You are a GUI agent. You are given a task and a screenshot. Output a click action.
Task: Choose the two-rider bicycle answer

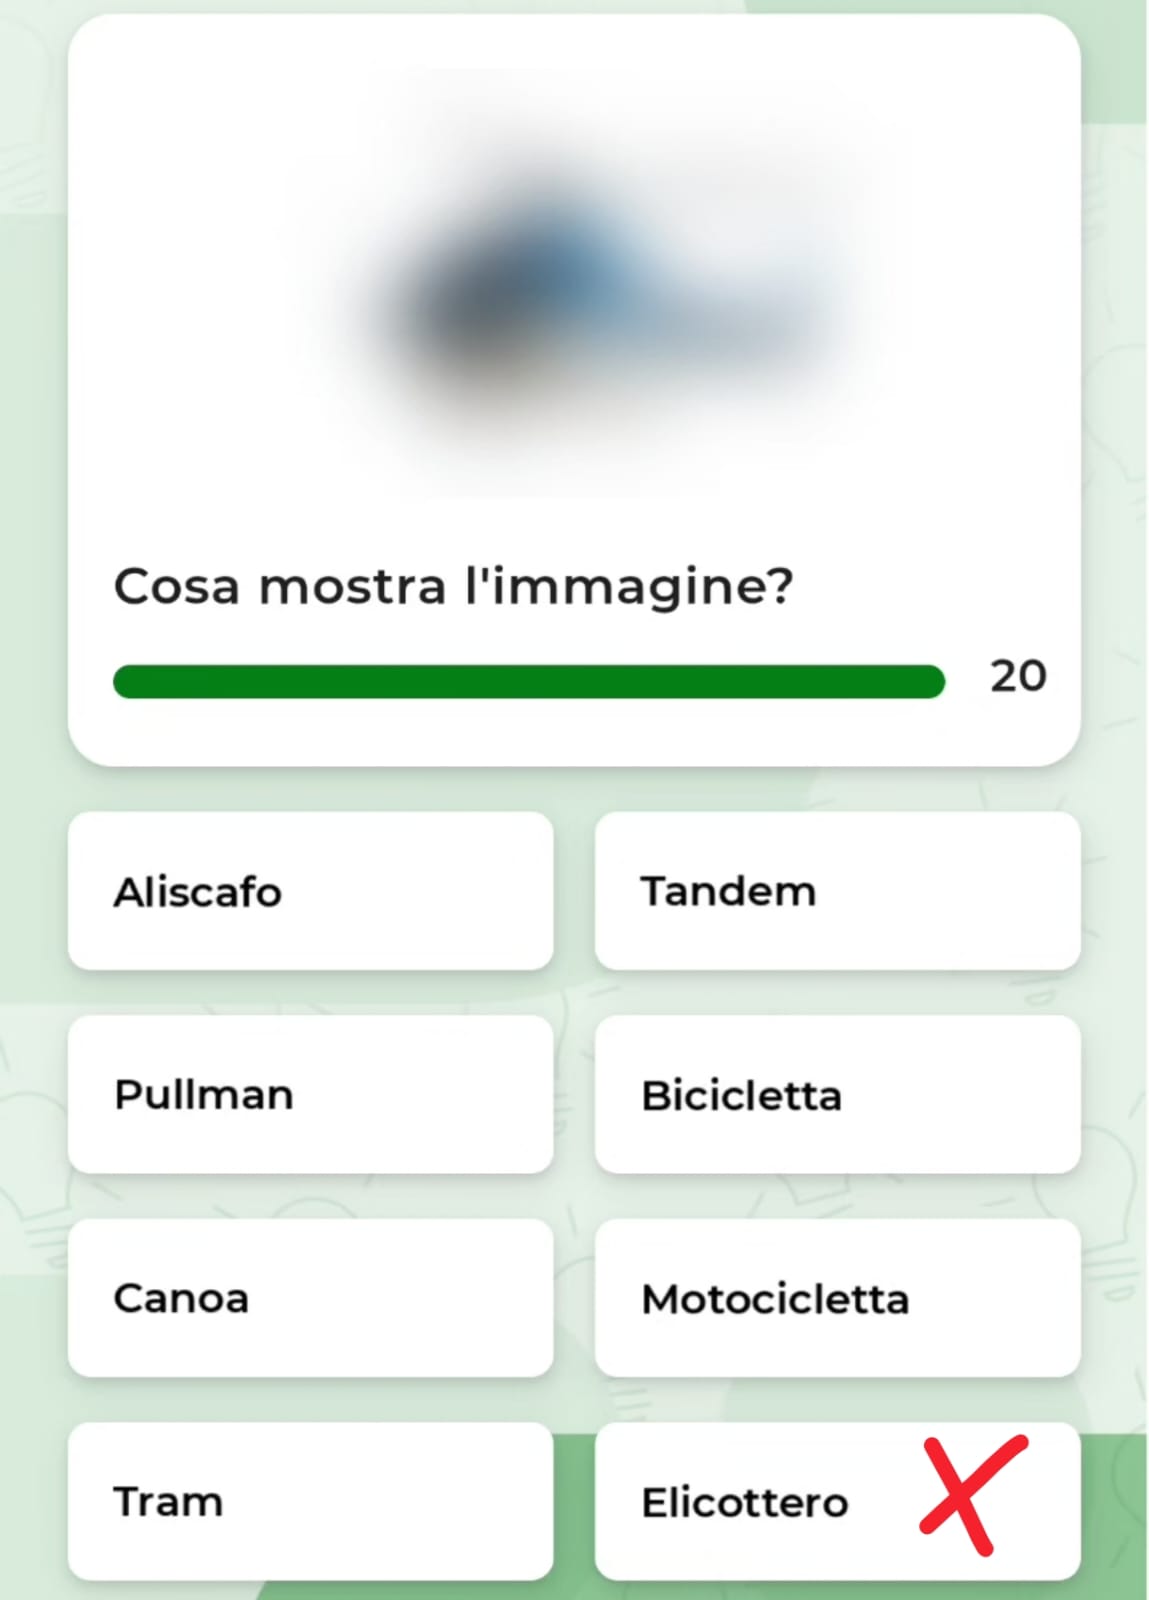pyautogui.click(x=837, y=891)
